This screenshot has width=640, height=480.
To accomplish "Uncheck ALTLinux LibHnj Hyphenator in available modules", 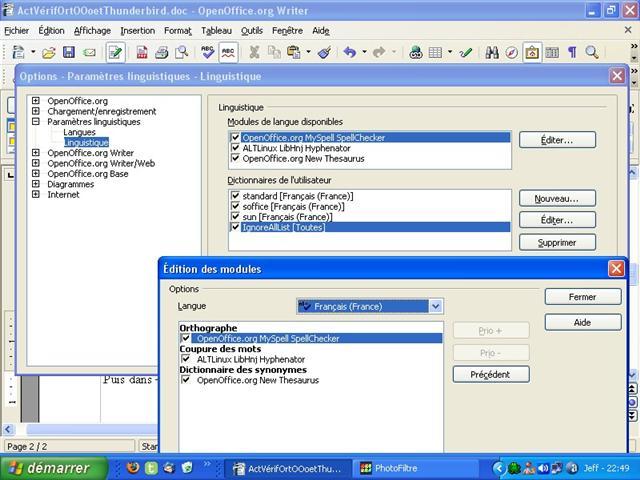I will click(x=235, y=148).
